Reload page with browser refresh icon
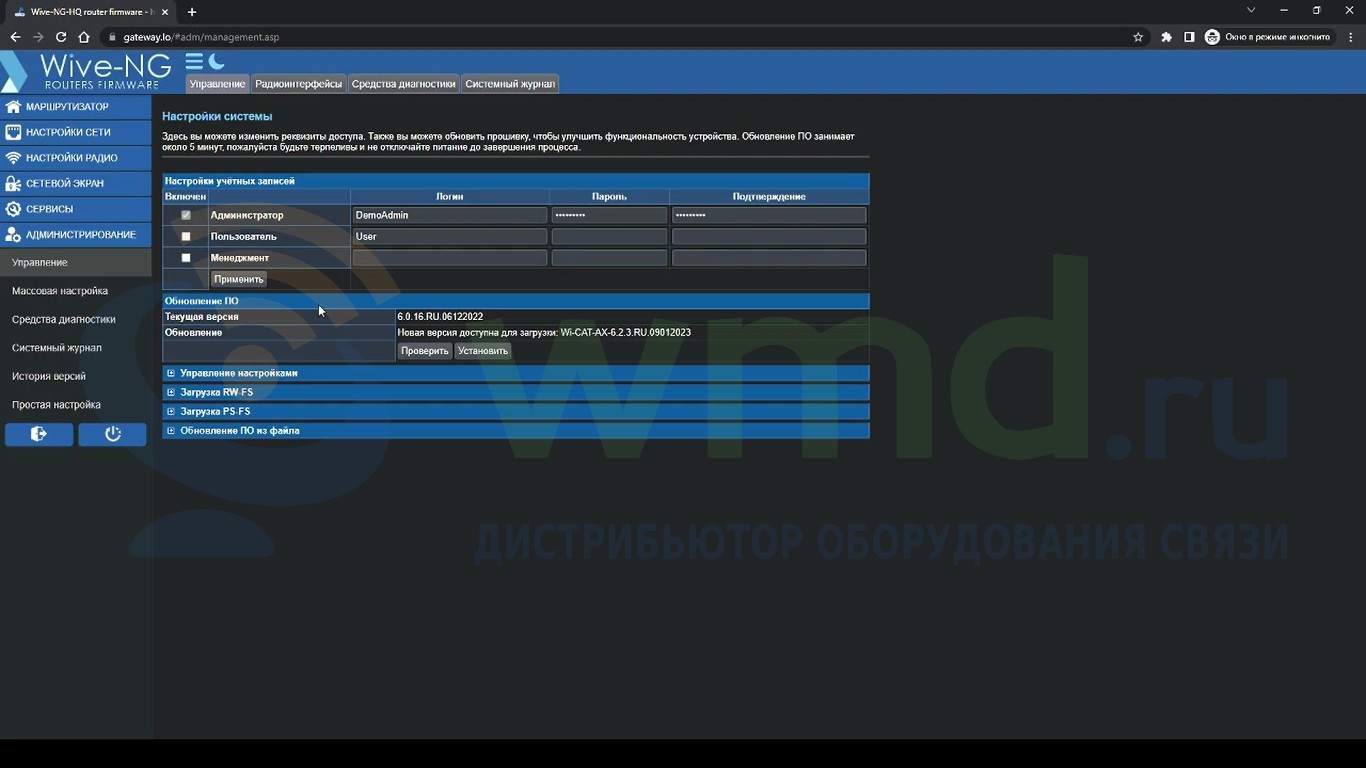 click(x=61, y=37)
